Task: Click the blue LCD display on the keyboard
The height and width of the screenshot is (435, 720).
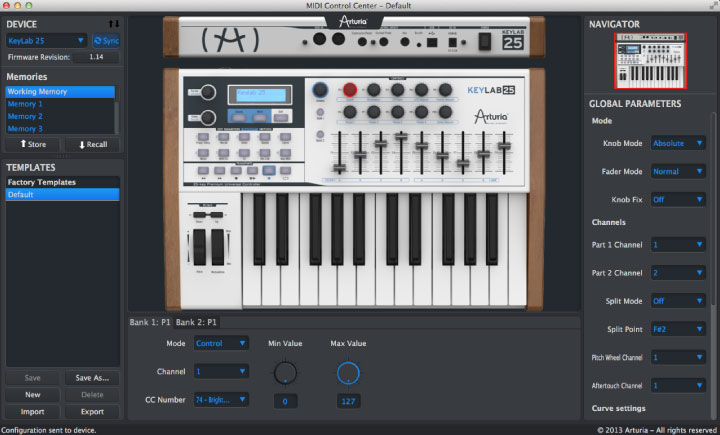Action: (260, 95)
